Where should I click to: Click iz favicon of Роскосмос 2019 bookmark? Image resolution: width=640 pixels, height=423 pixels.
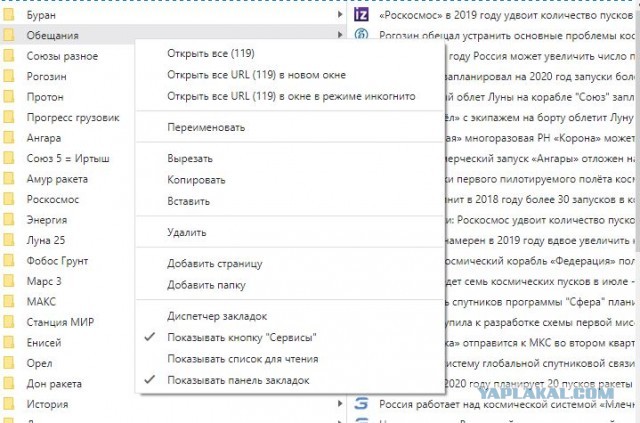361,15
